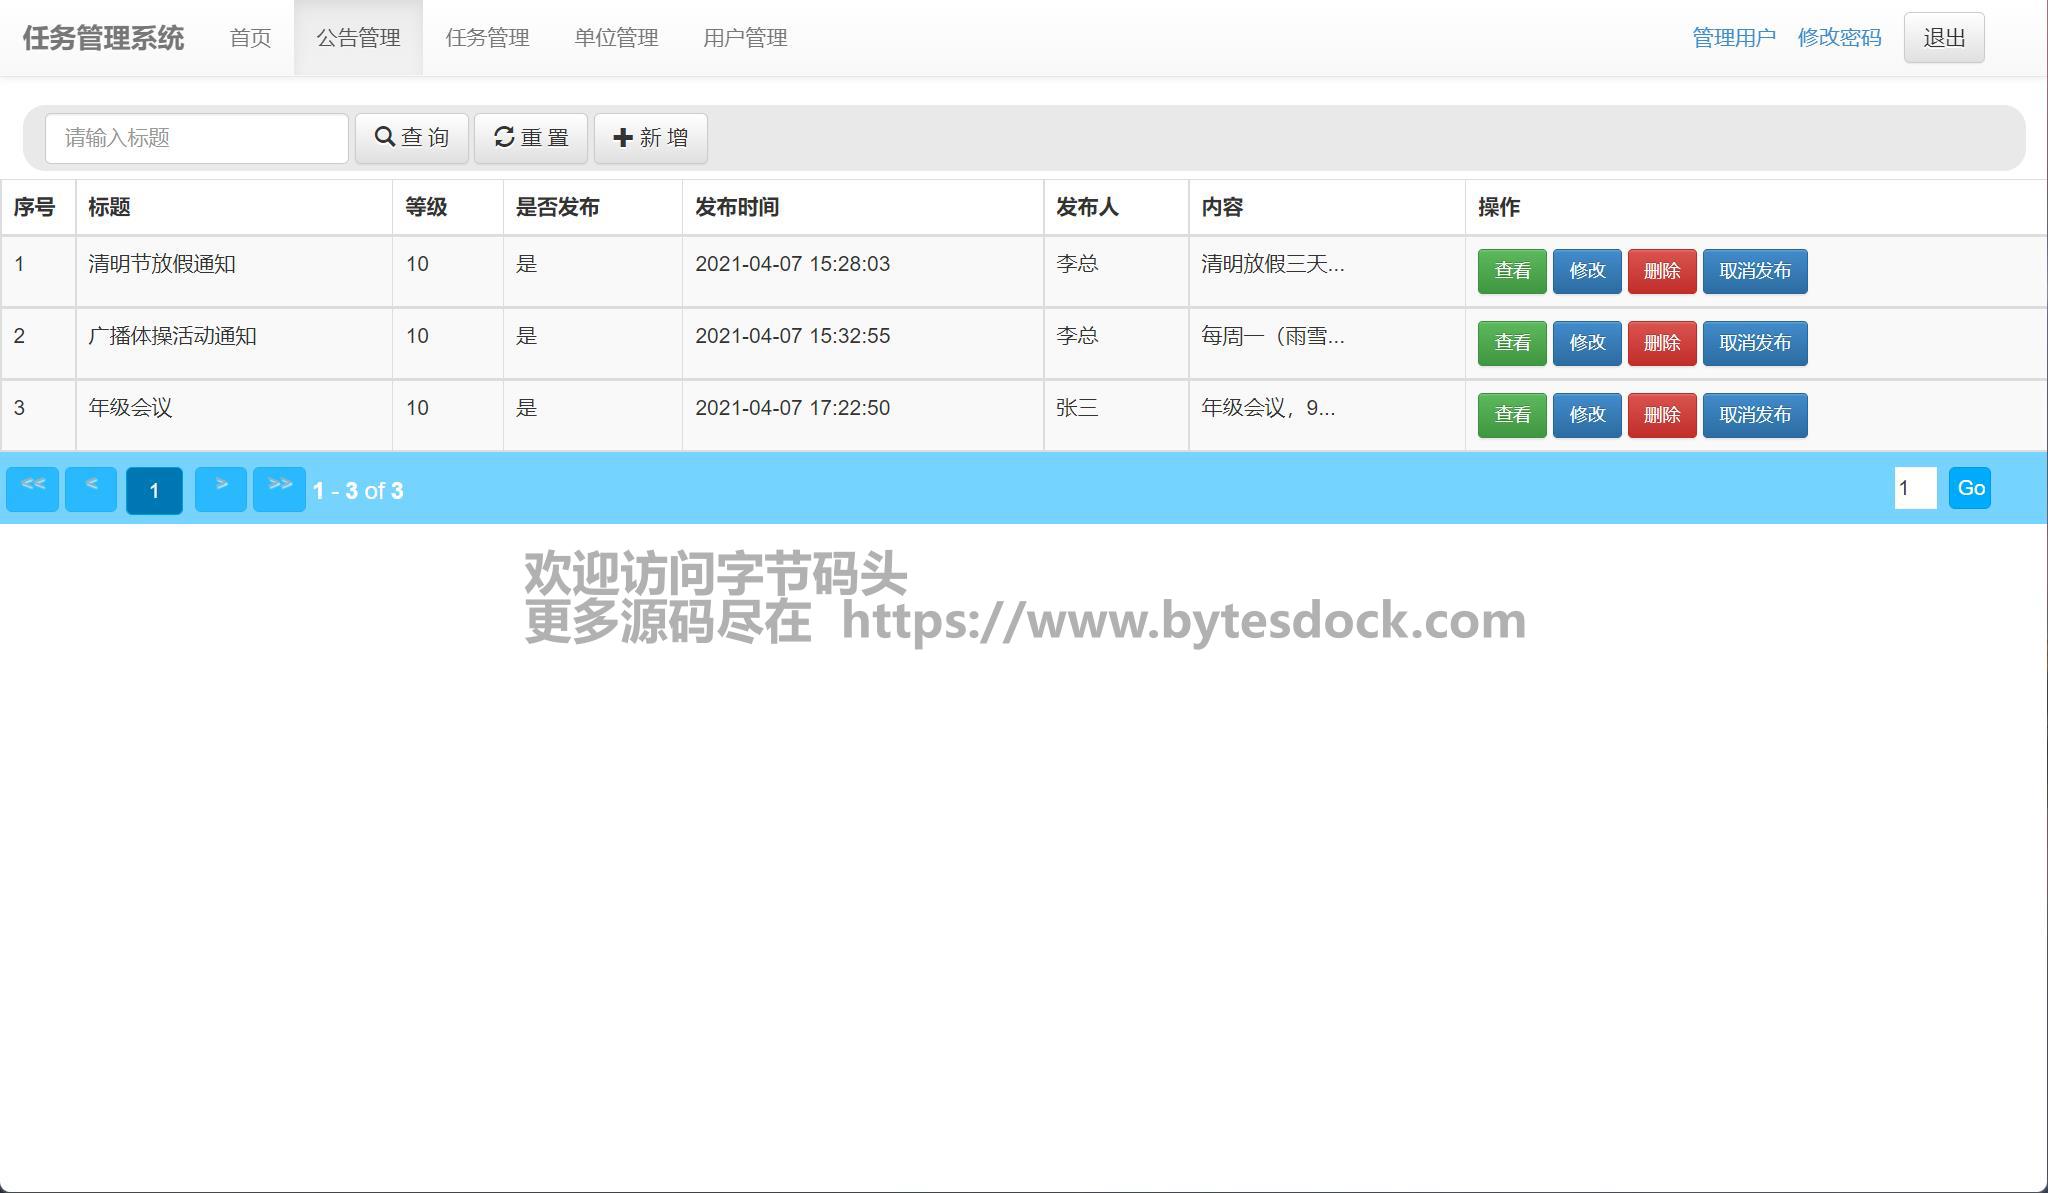Go to next page with > arrow

221,489
